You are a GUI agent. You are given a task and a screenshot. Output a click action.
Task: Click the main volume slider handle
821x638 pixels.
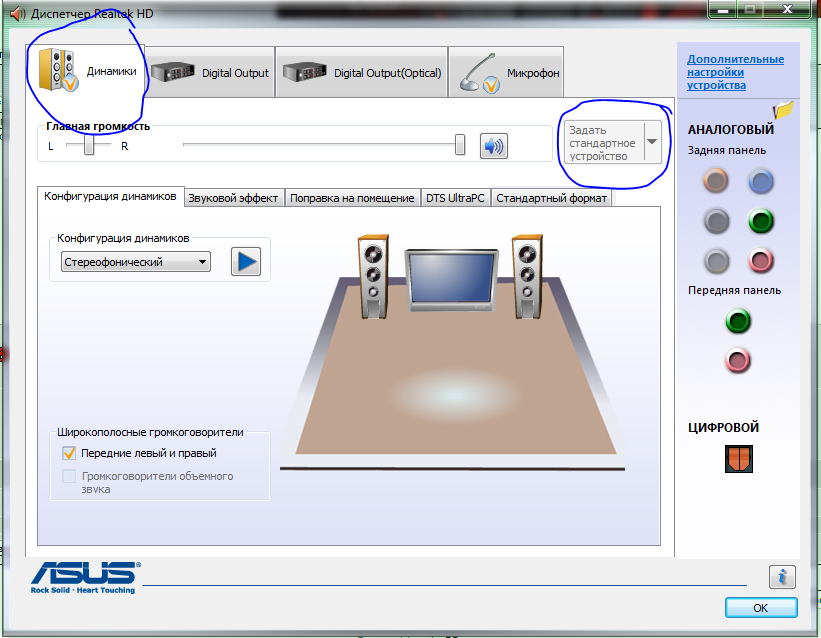click(460, 144)
